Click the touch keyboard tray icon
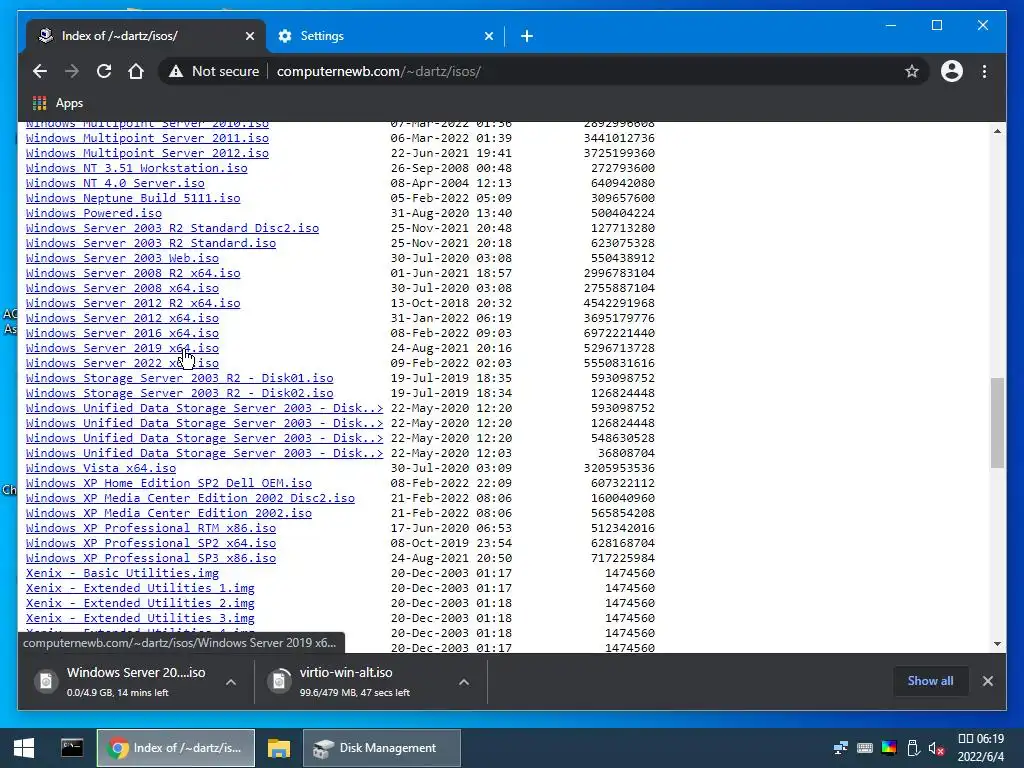The height and width of the screenshot is (768, 1024). [x=865, y=748]
